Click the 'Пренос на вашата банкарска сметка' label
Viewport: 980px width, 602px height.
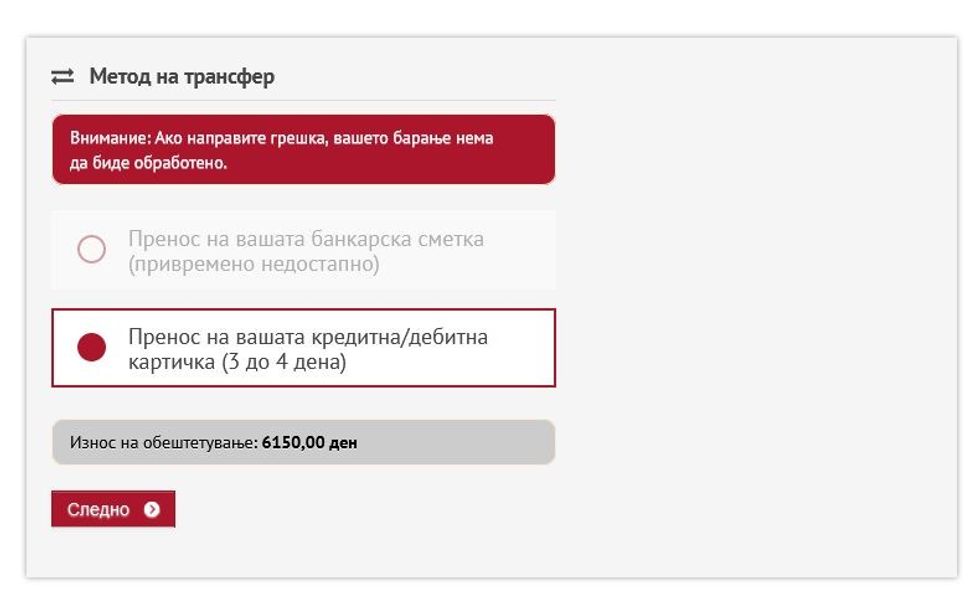(305, 240)
